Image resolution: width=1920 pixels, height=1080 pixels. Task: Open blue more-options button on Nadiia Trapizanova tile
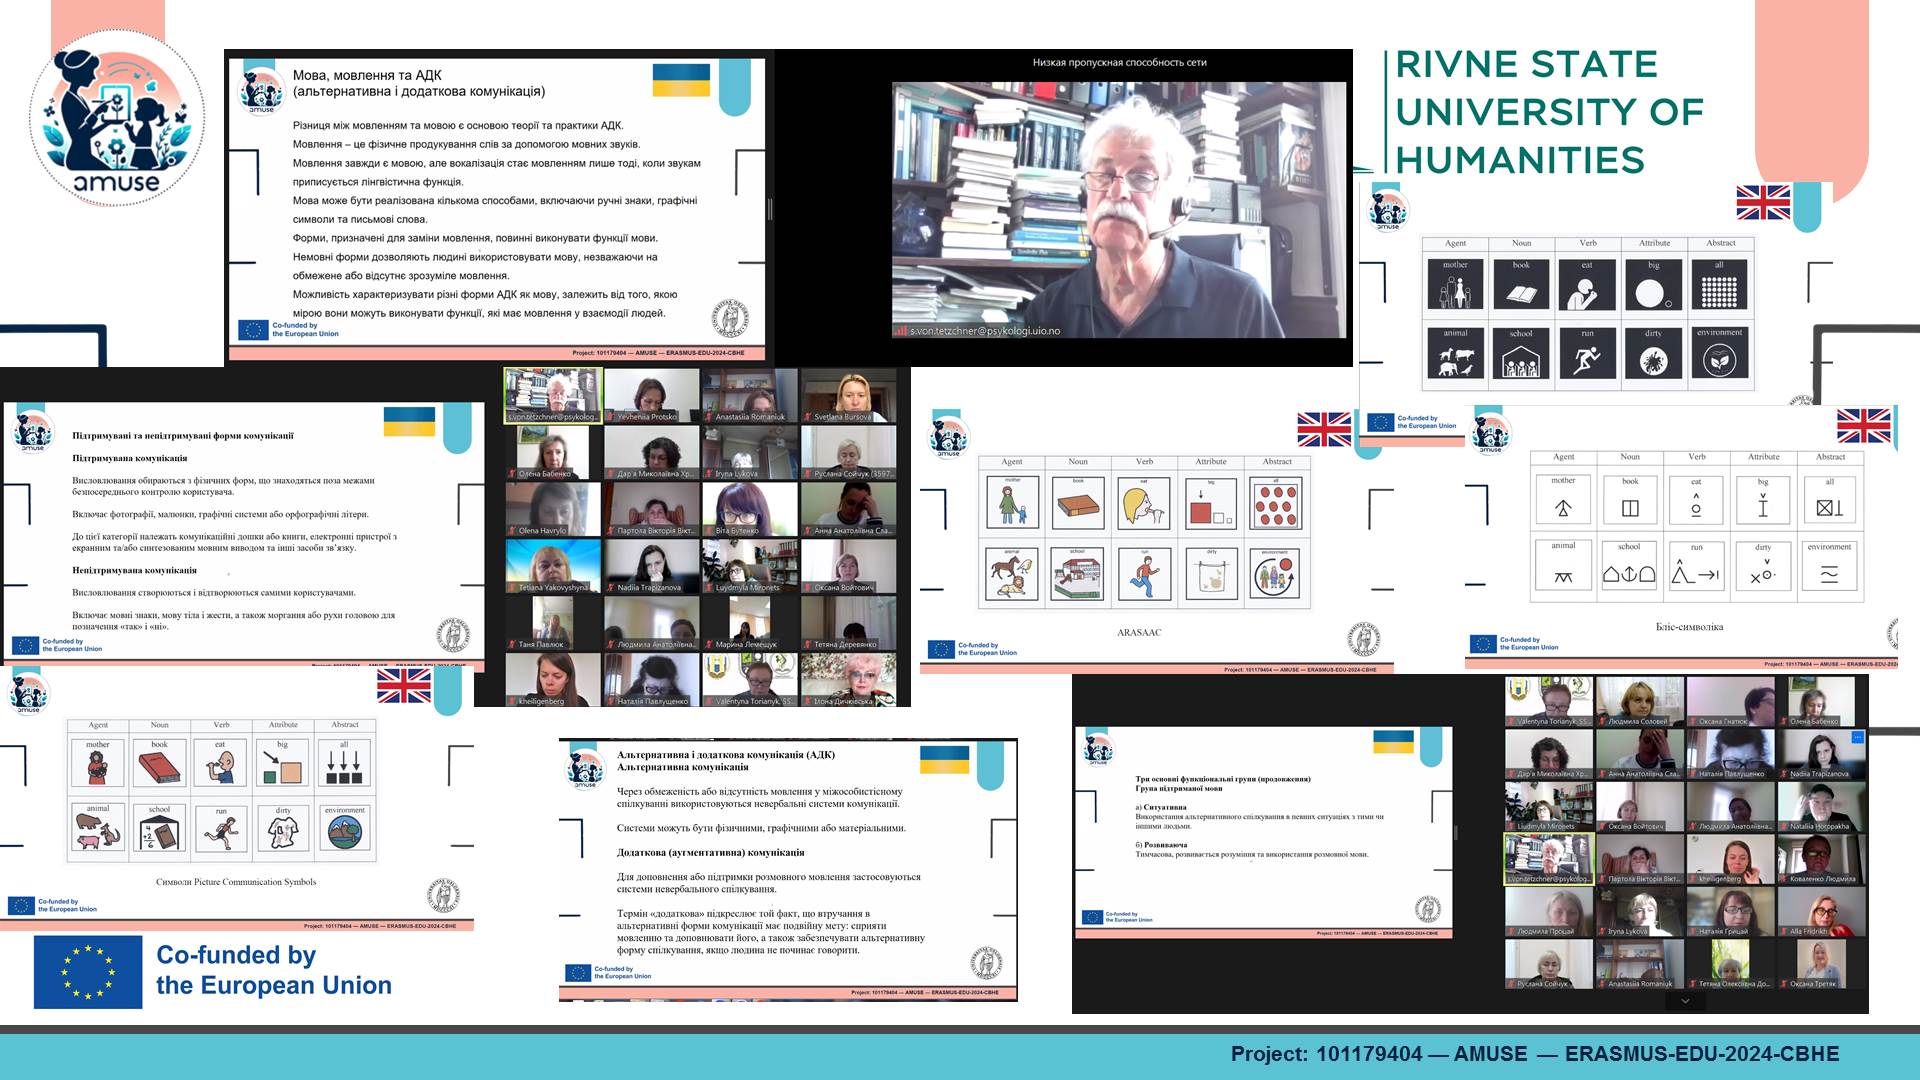click(1857, 738)
